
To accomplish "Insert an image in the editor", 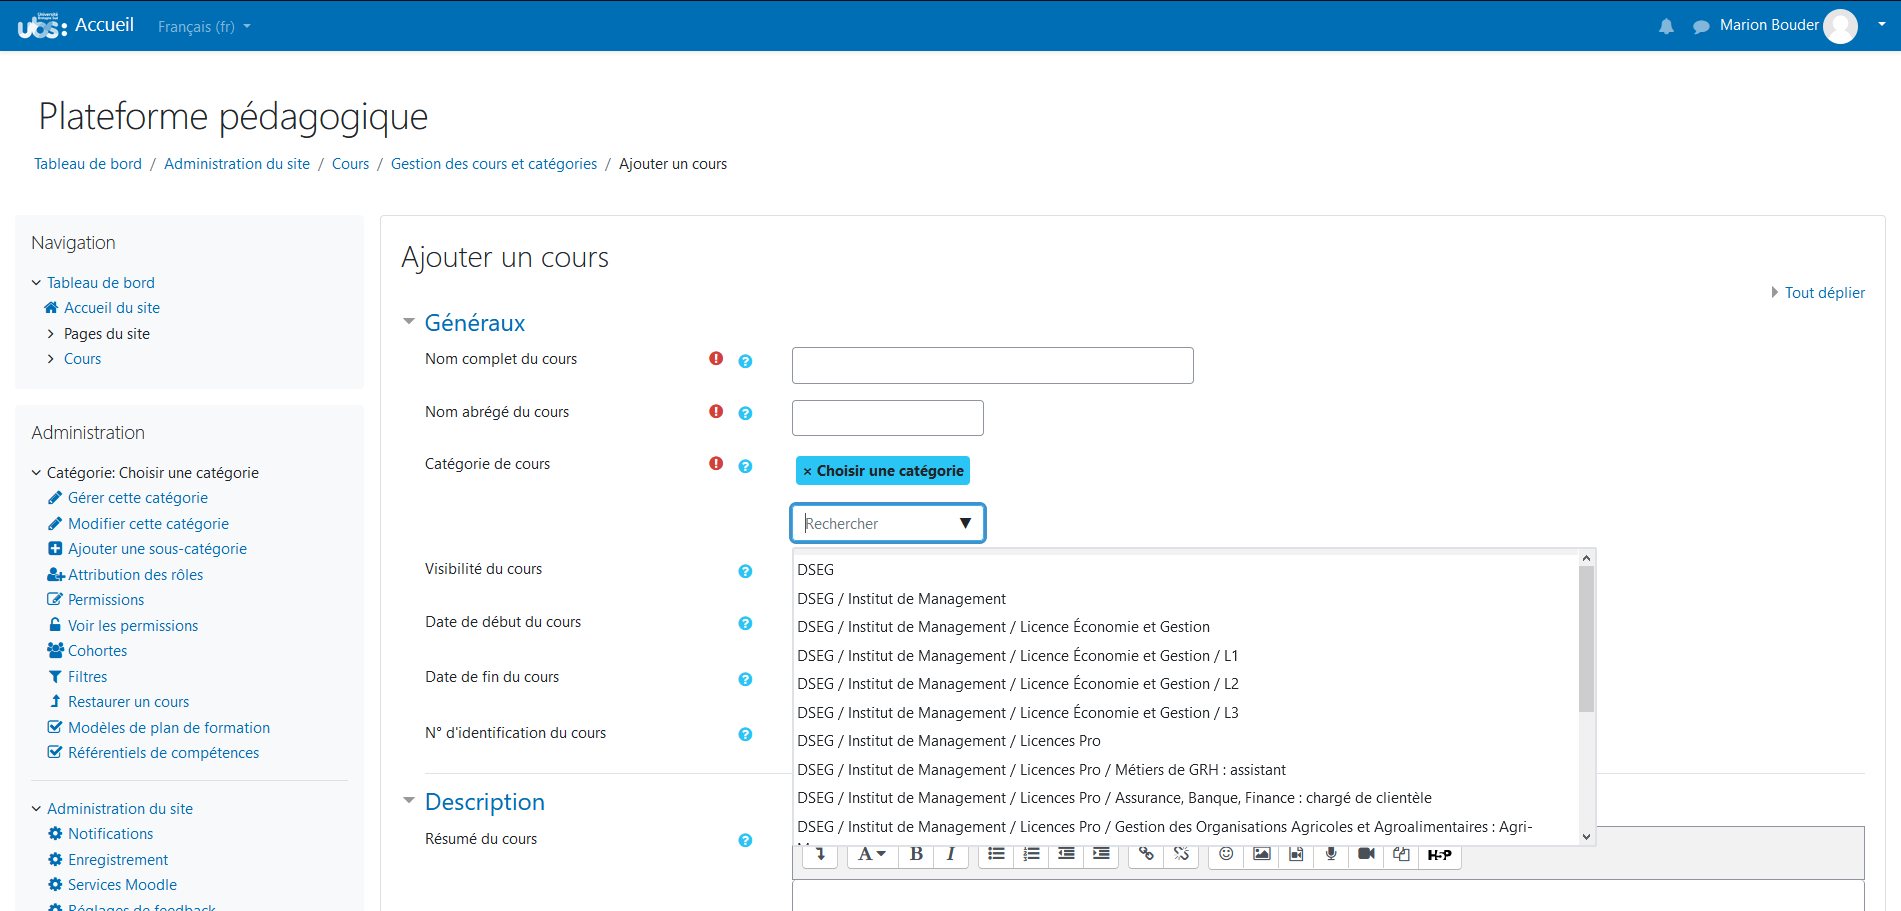I will [x=1261, y=855].
